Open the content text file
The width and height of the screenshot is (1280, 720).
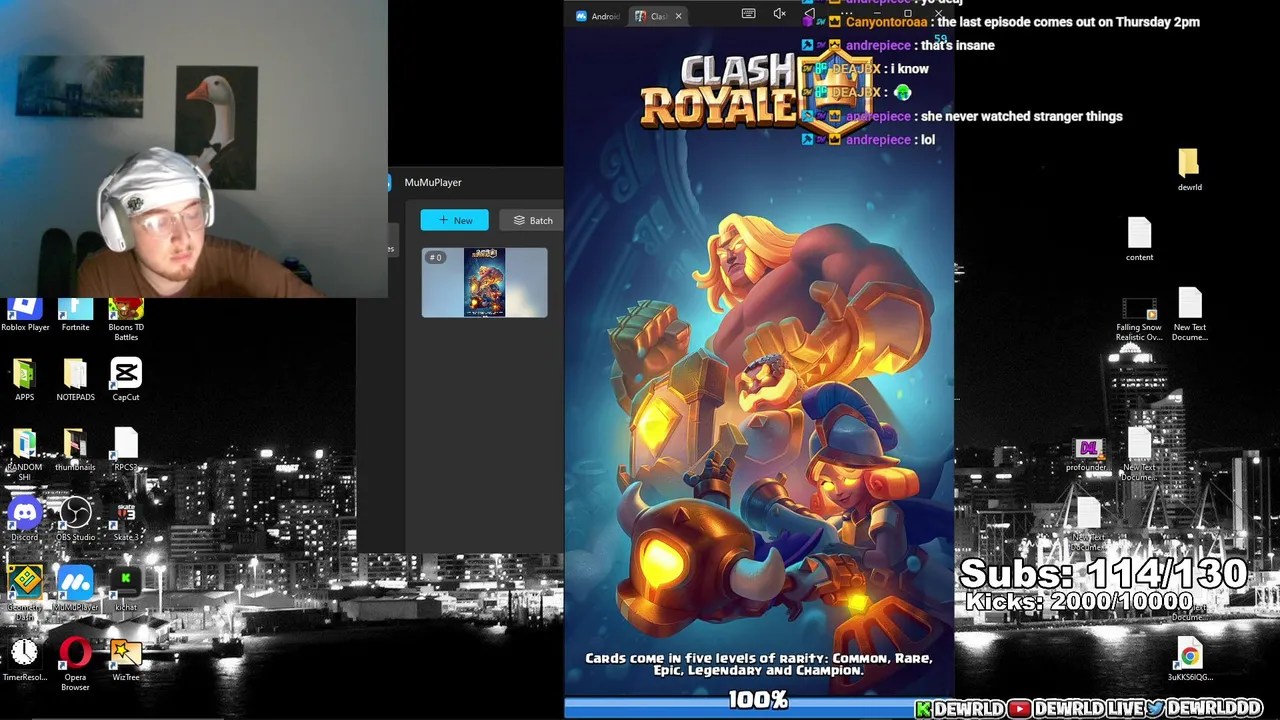coord(1139,240)
